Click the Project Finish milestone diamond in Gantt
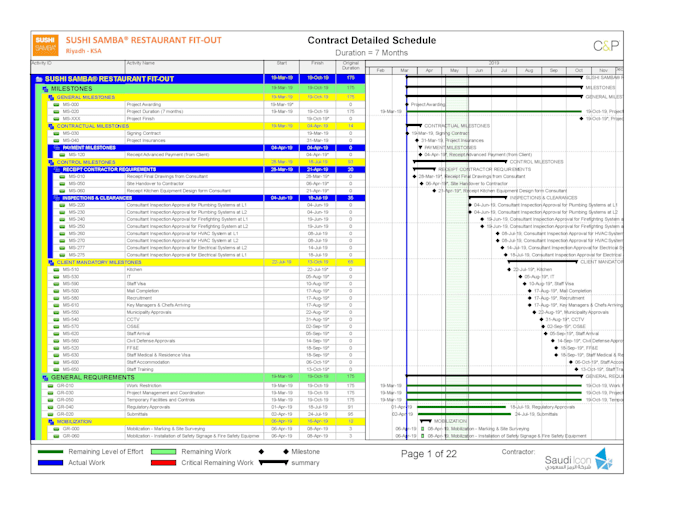 582,118
